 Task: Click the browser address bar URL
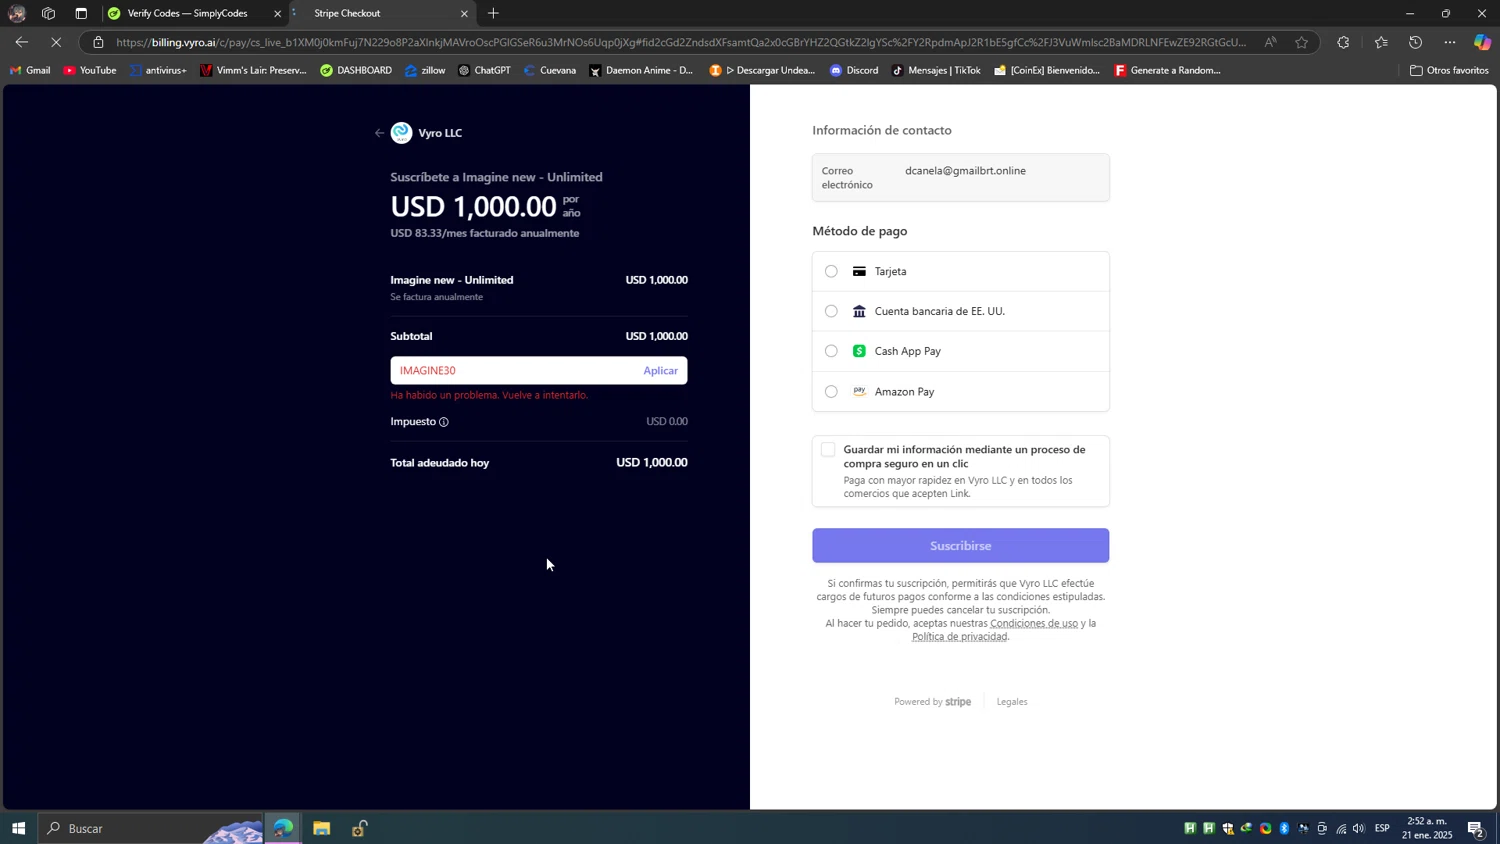(x=680, y=42)
